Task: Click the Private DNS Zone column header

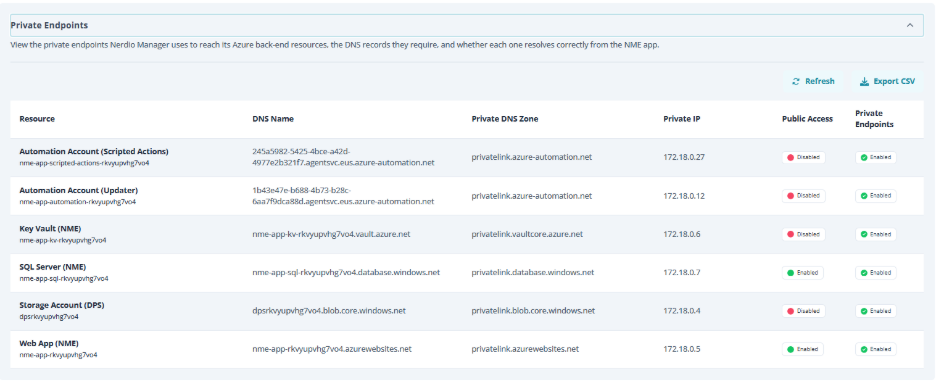Action: pos(504,119)
